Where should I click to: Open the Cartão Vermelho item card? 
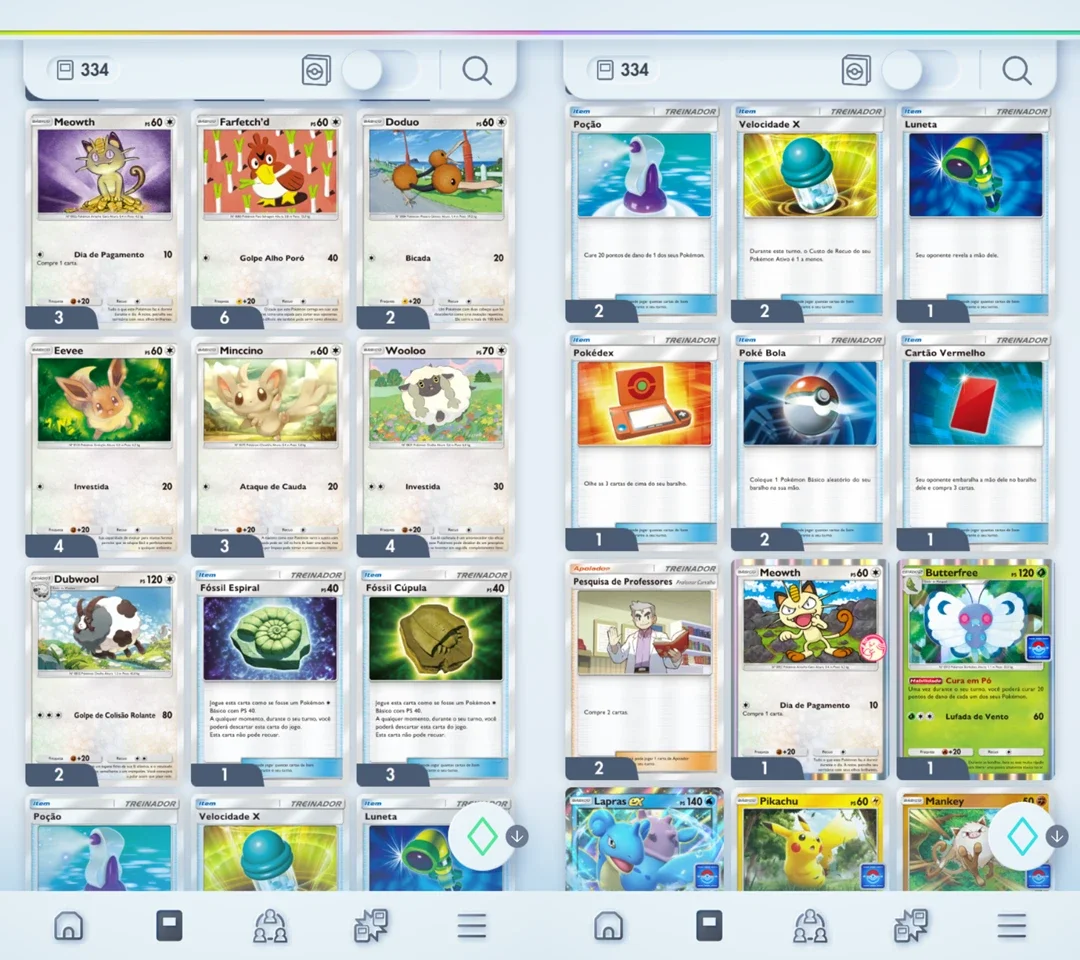coord(975,441)
